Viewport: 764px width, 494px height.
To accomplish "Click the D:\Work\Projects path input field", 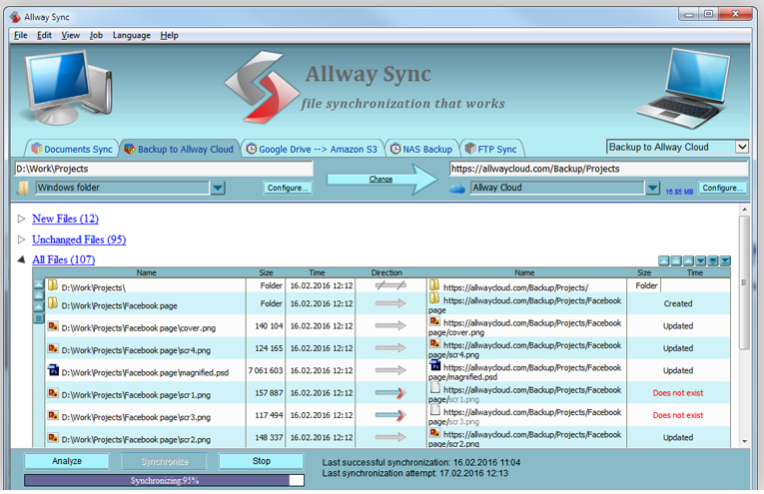I will pos(163,169).
